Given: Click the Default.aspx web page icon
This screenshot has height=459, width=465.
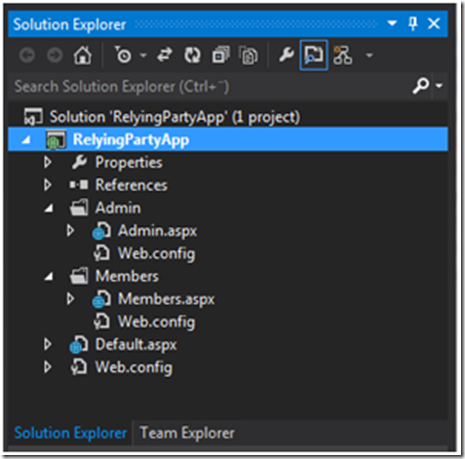Looking at the screenshot, I should click(x=79, y=345).
